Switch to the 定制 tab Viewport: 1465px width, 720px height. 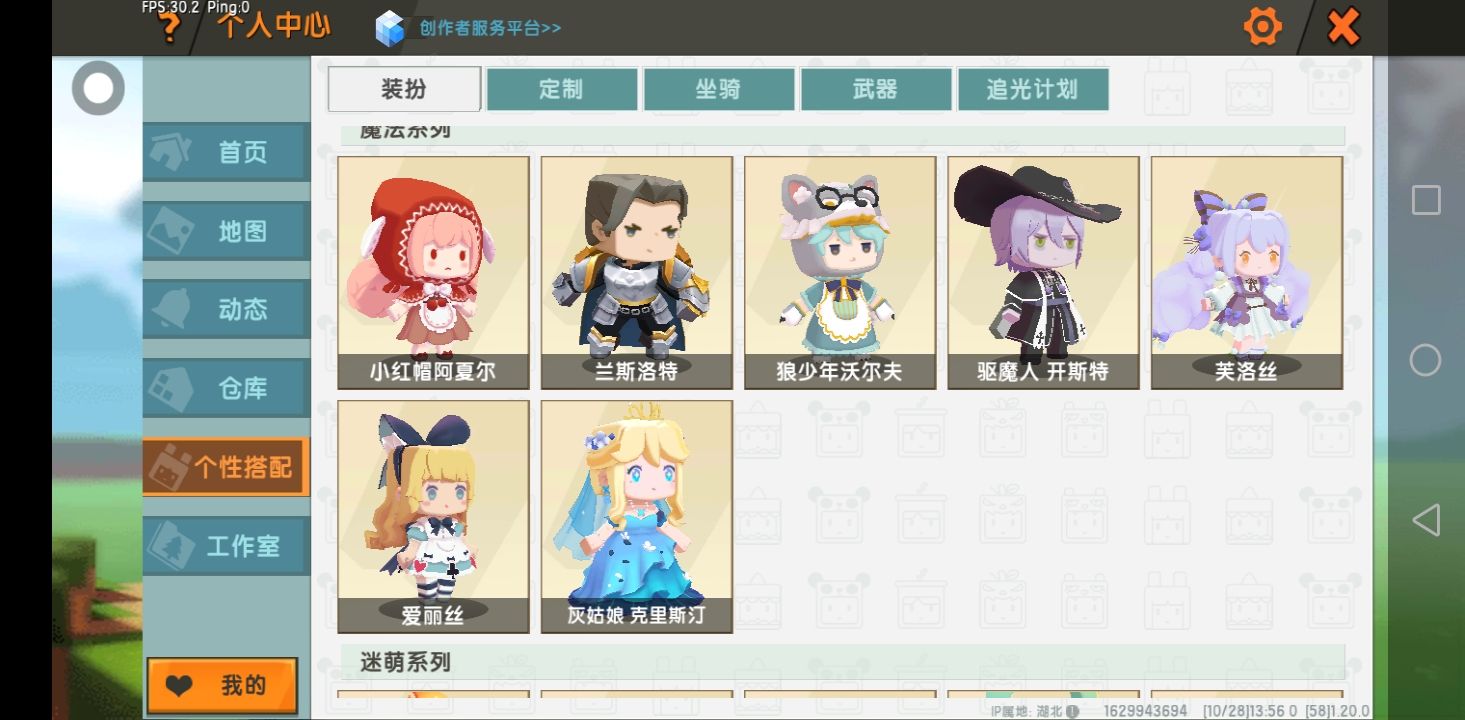tap(562, 89)
